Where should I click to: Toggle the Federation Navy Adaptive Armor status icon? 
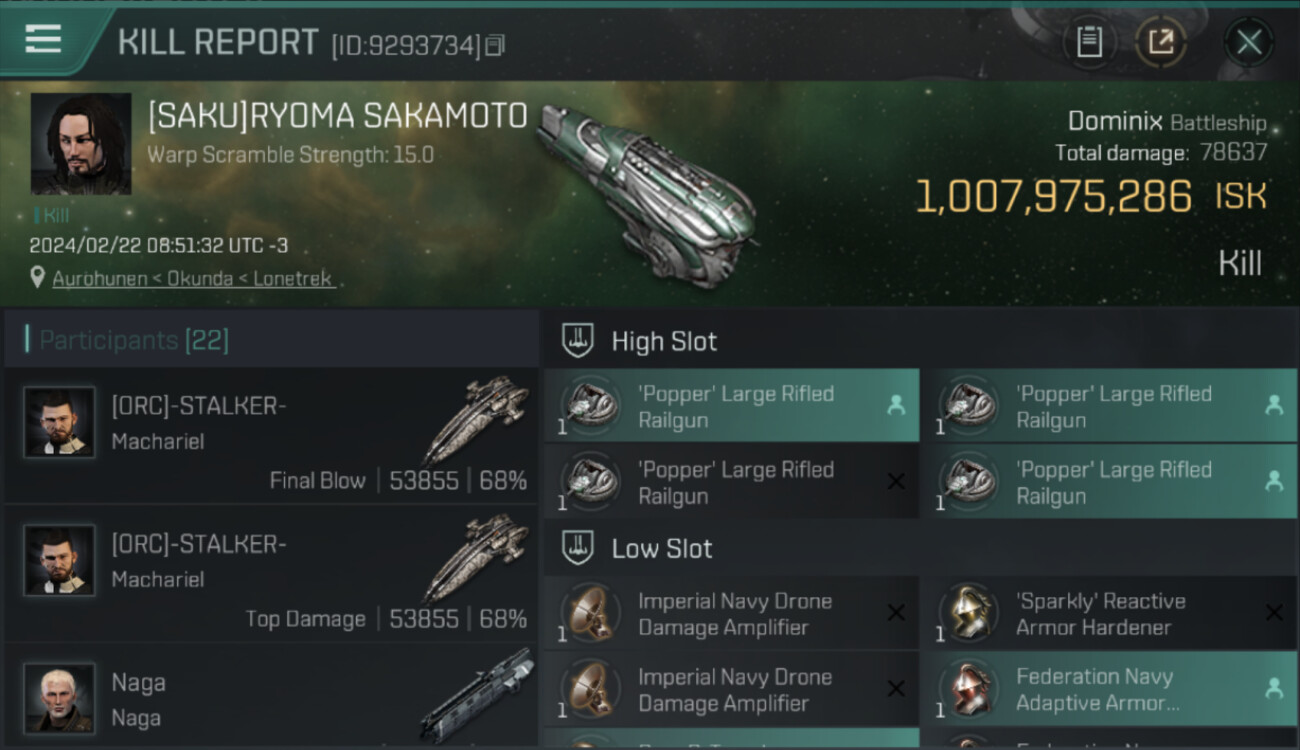click(1274, 688)
